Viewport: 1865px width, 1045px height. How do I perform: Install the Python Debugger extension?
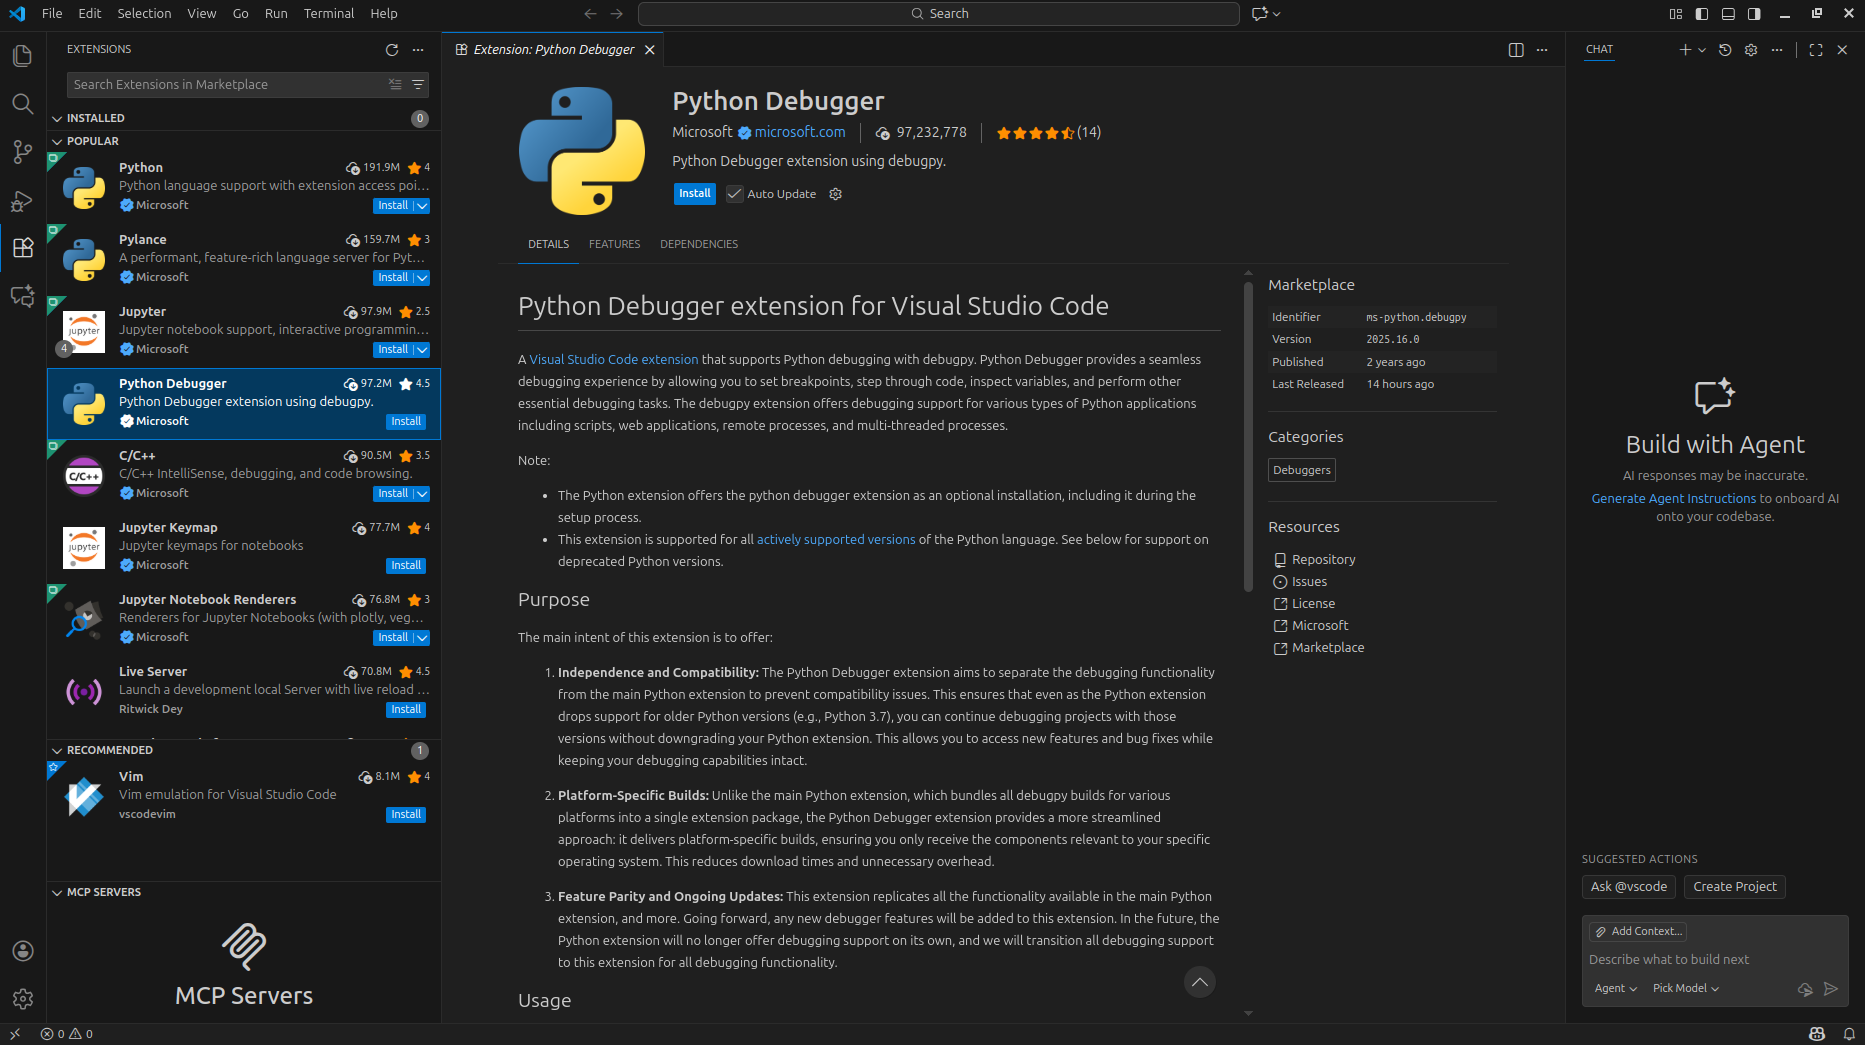click(x=694, y=194)
